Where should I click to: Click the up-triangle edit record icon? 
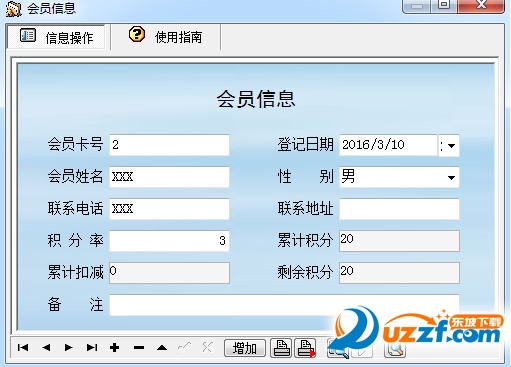162,348
